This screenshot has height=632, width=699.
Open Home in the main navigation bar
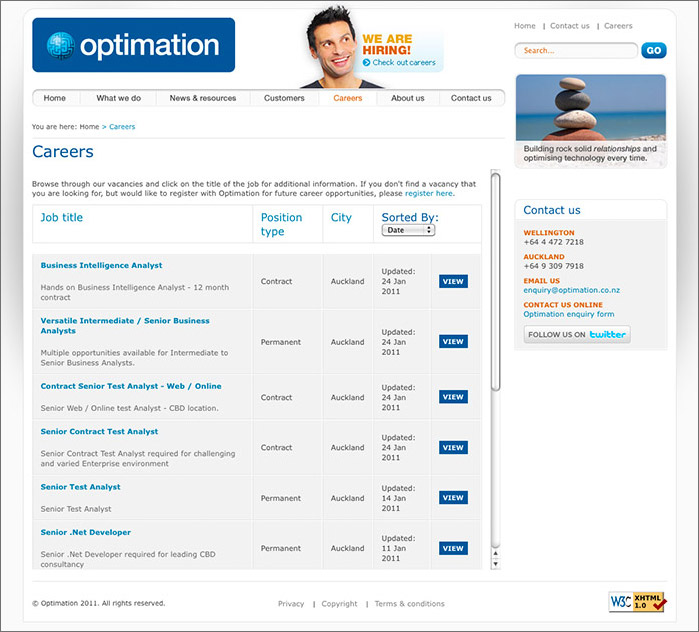pos(55,98)
